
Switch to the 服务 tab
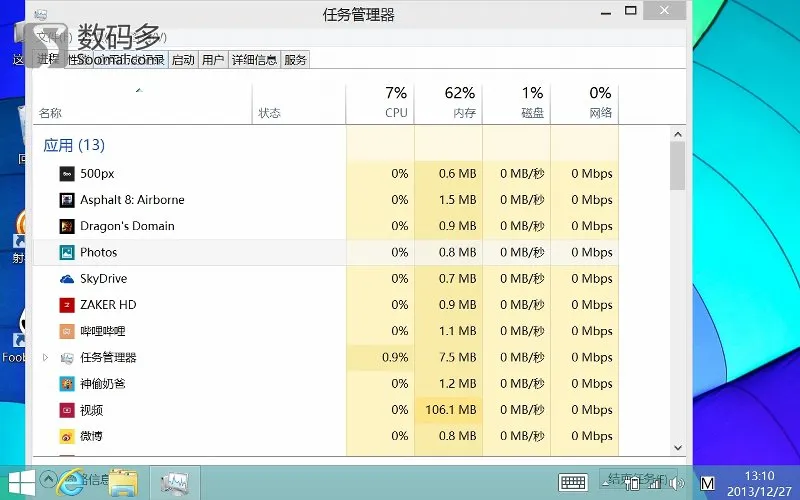(x=295, y=60)
